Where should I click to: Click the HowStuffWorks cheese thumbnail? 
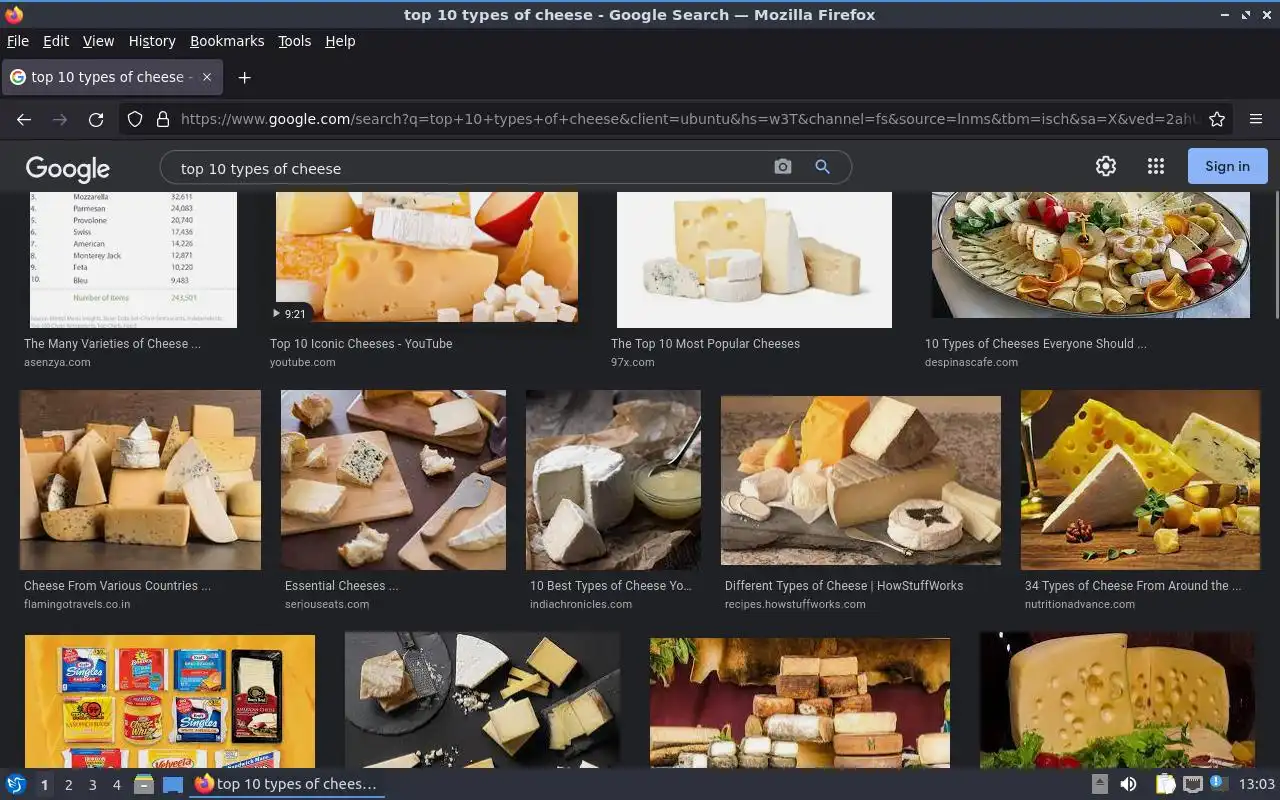point(861,480)
